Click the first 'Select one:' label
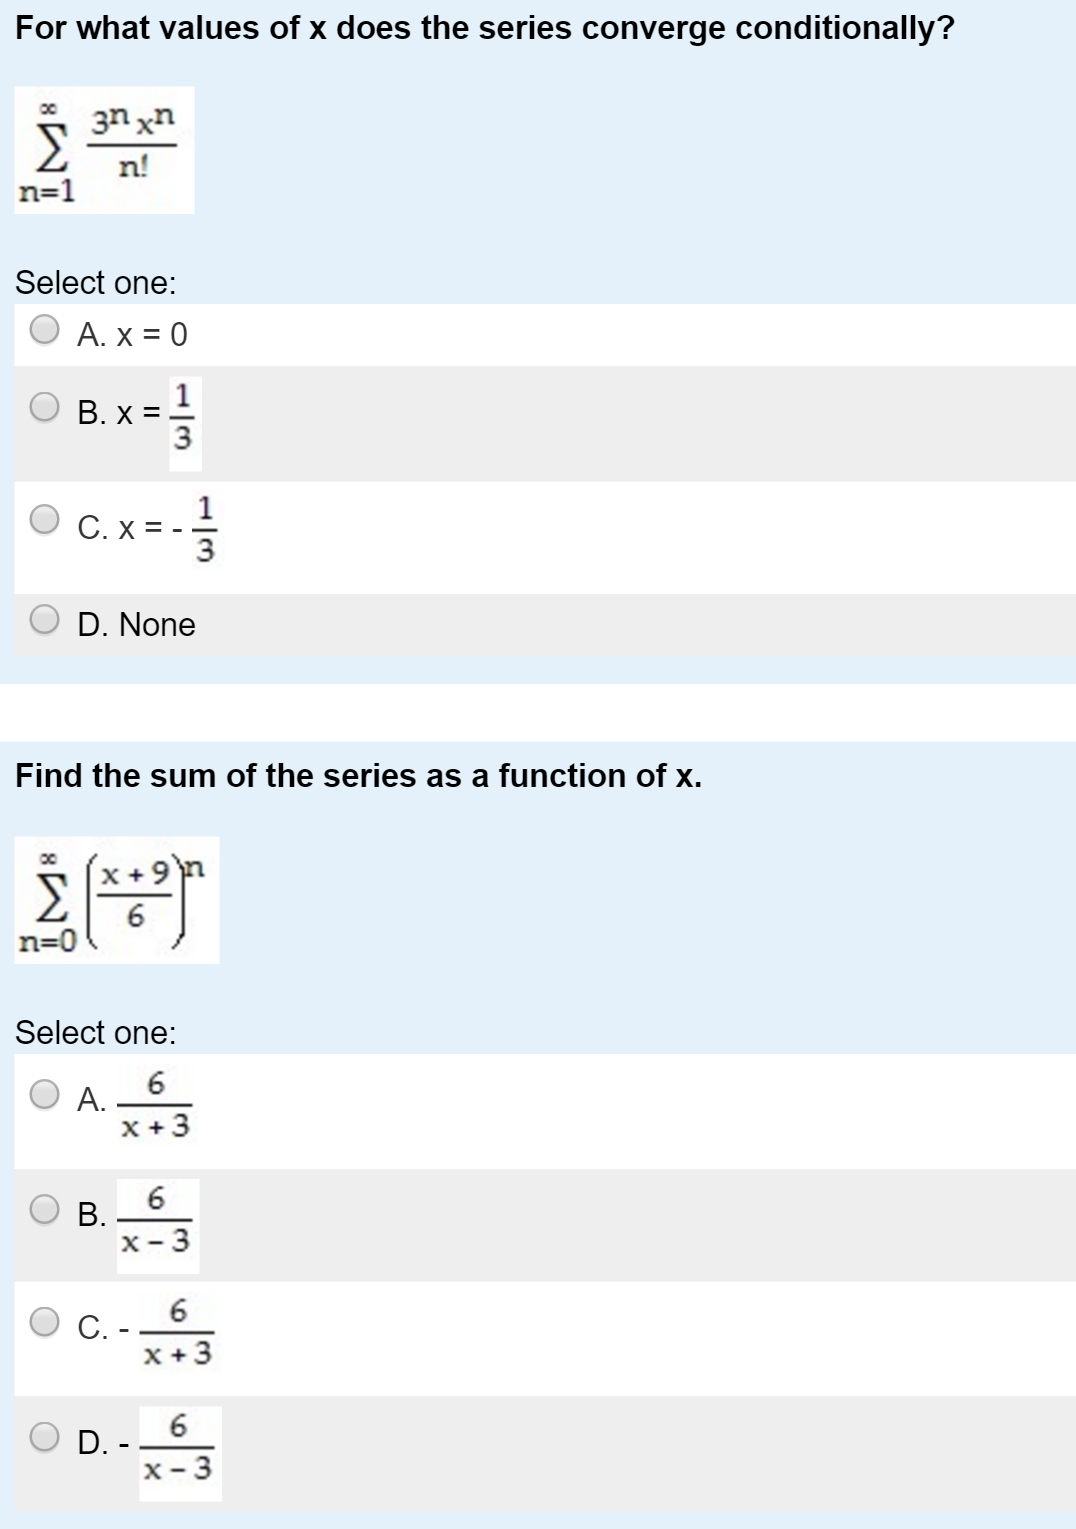 [x=96, y=284]
